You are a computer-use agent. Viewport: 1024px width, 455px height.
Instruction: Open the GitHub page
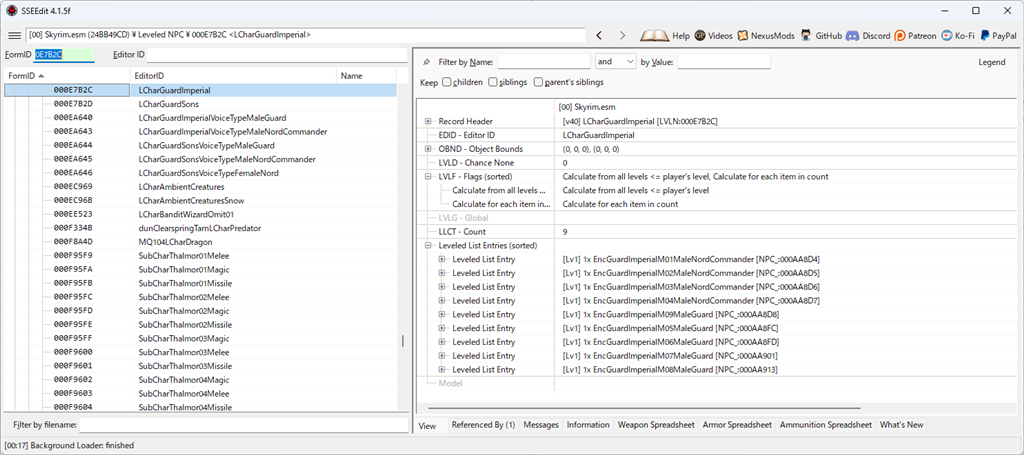coord(821,36)
